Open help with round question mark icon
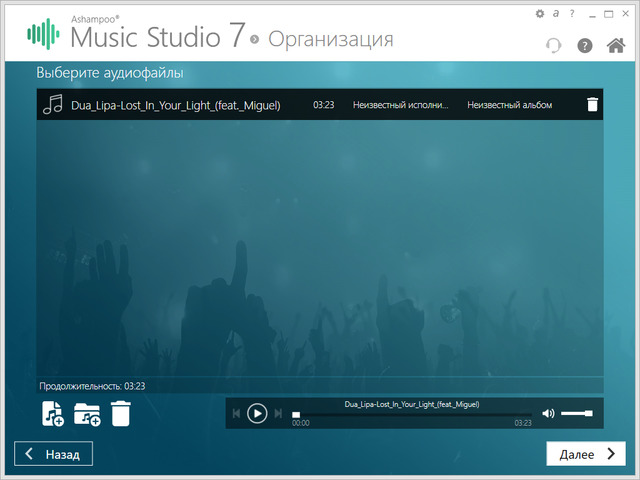 584,45
